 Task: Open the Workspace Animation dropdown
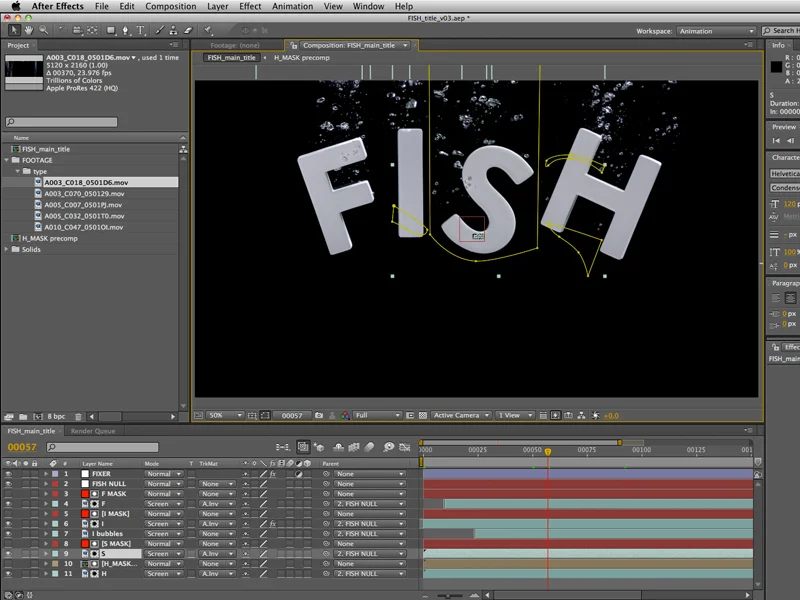(x=716, y=31)
